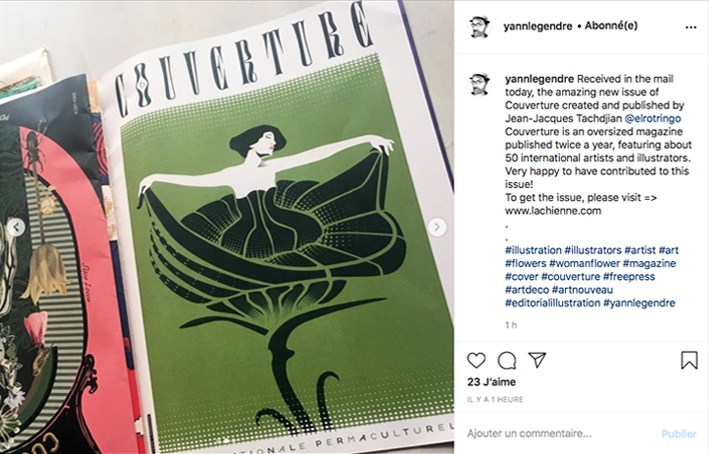Click the Publier button

pos(679,434)
